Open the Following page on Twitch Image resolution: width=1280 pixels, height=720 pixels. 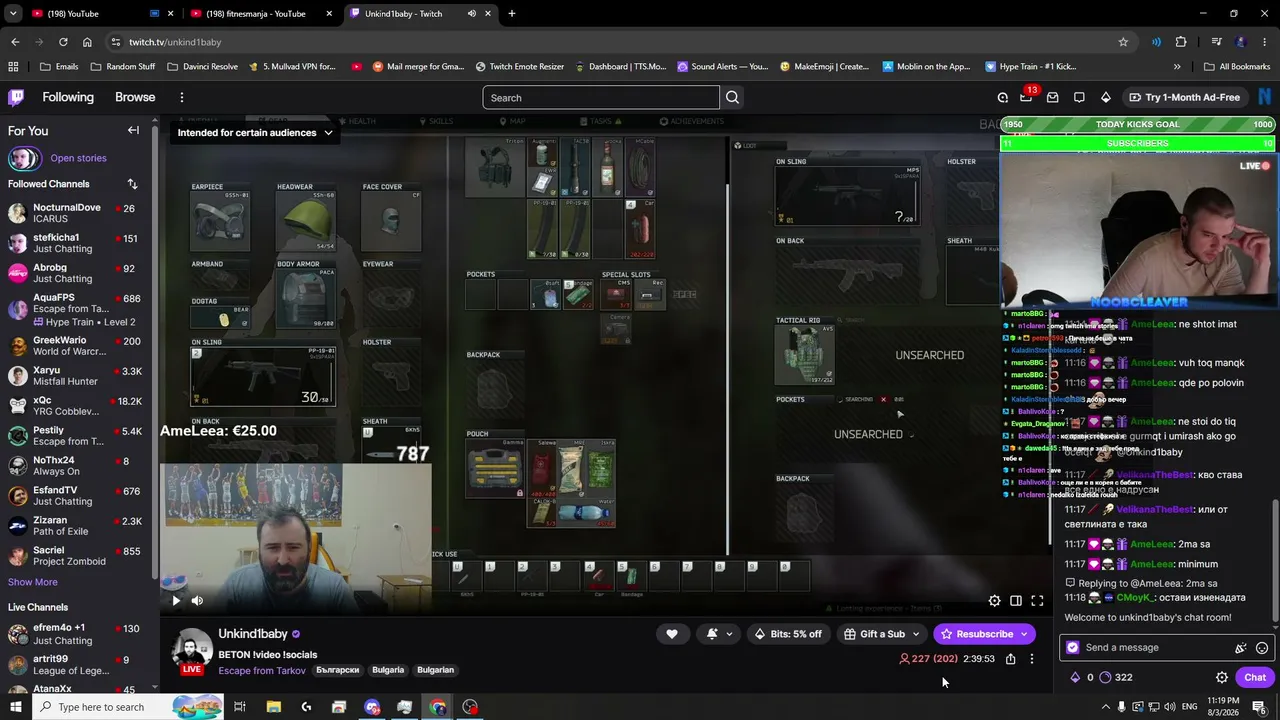[x=68, y=97]
